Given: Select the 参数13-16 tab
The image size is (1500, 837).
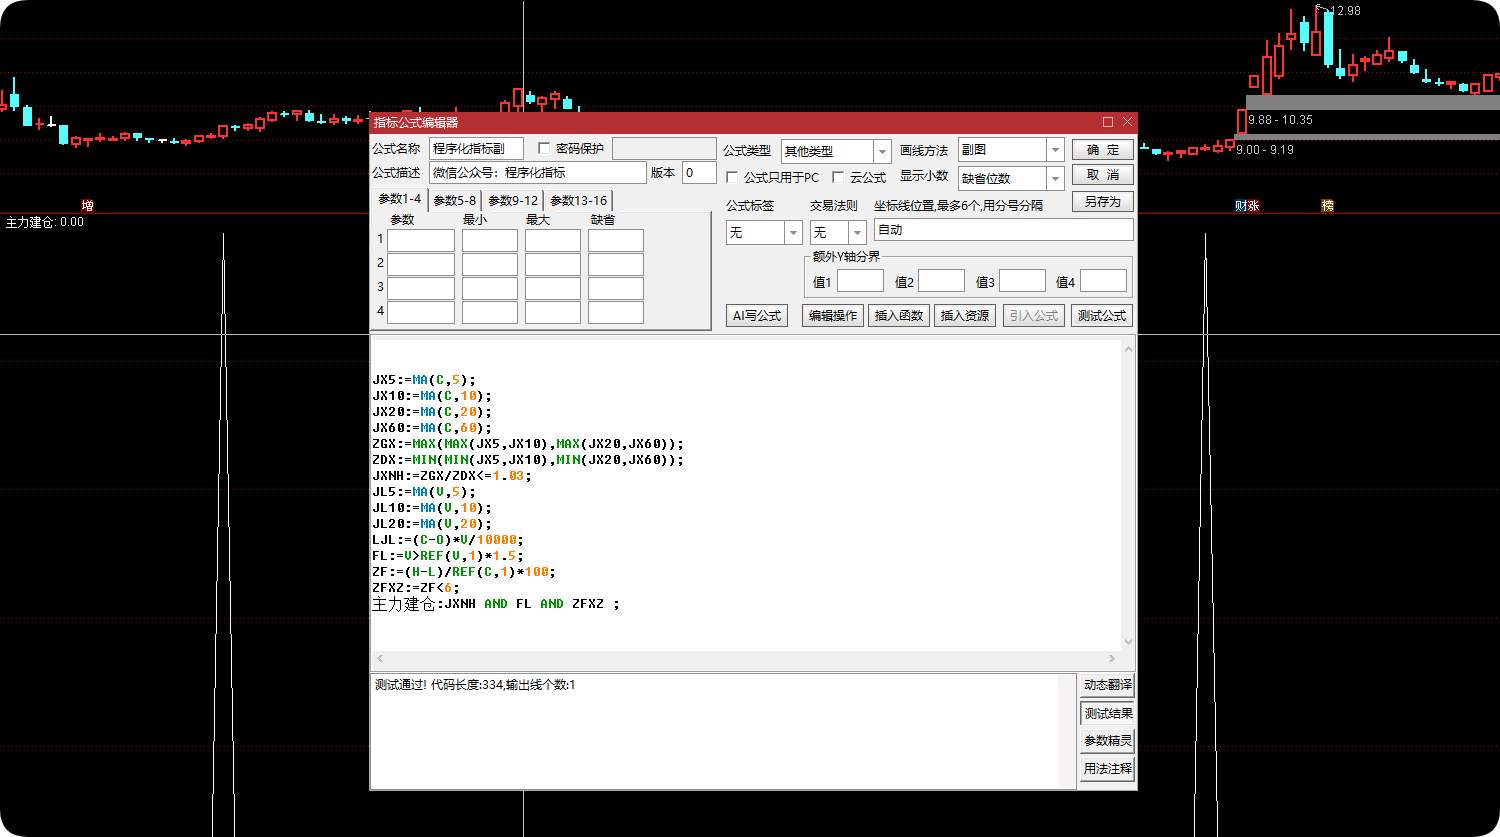Looking at the screenshot, I should 579,200.
